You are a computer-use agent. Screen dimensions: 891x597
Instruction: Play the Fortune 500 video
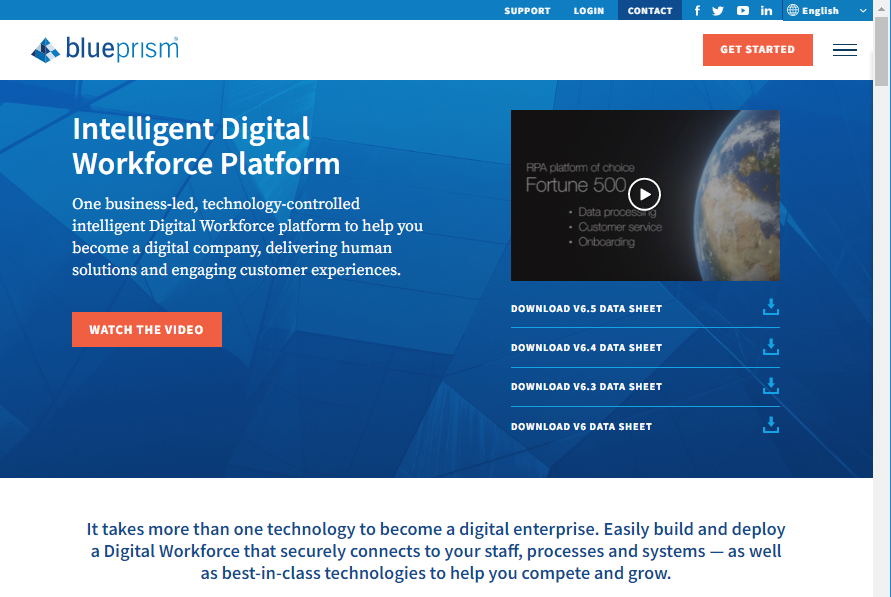click(x=644, y=194)
